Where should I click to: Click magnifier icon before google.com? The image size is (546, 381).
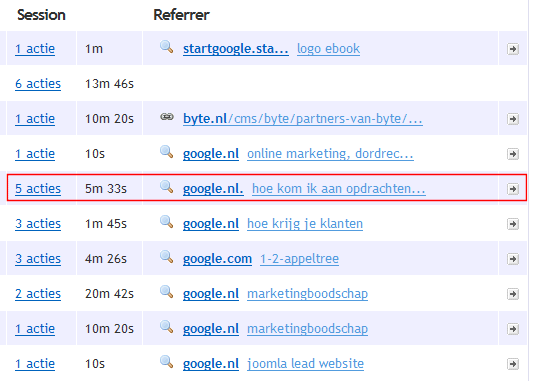pyautogui.click(x=166, y=257)
